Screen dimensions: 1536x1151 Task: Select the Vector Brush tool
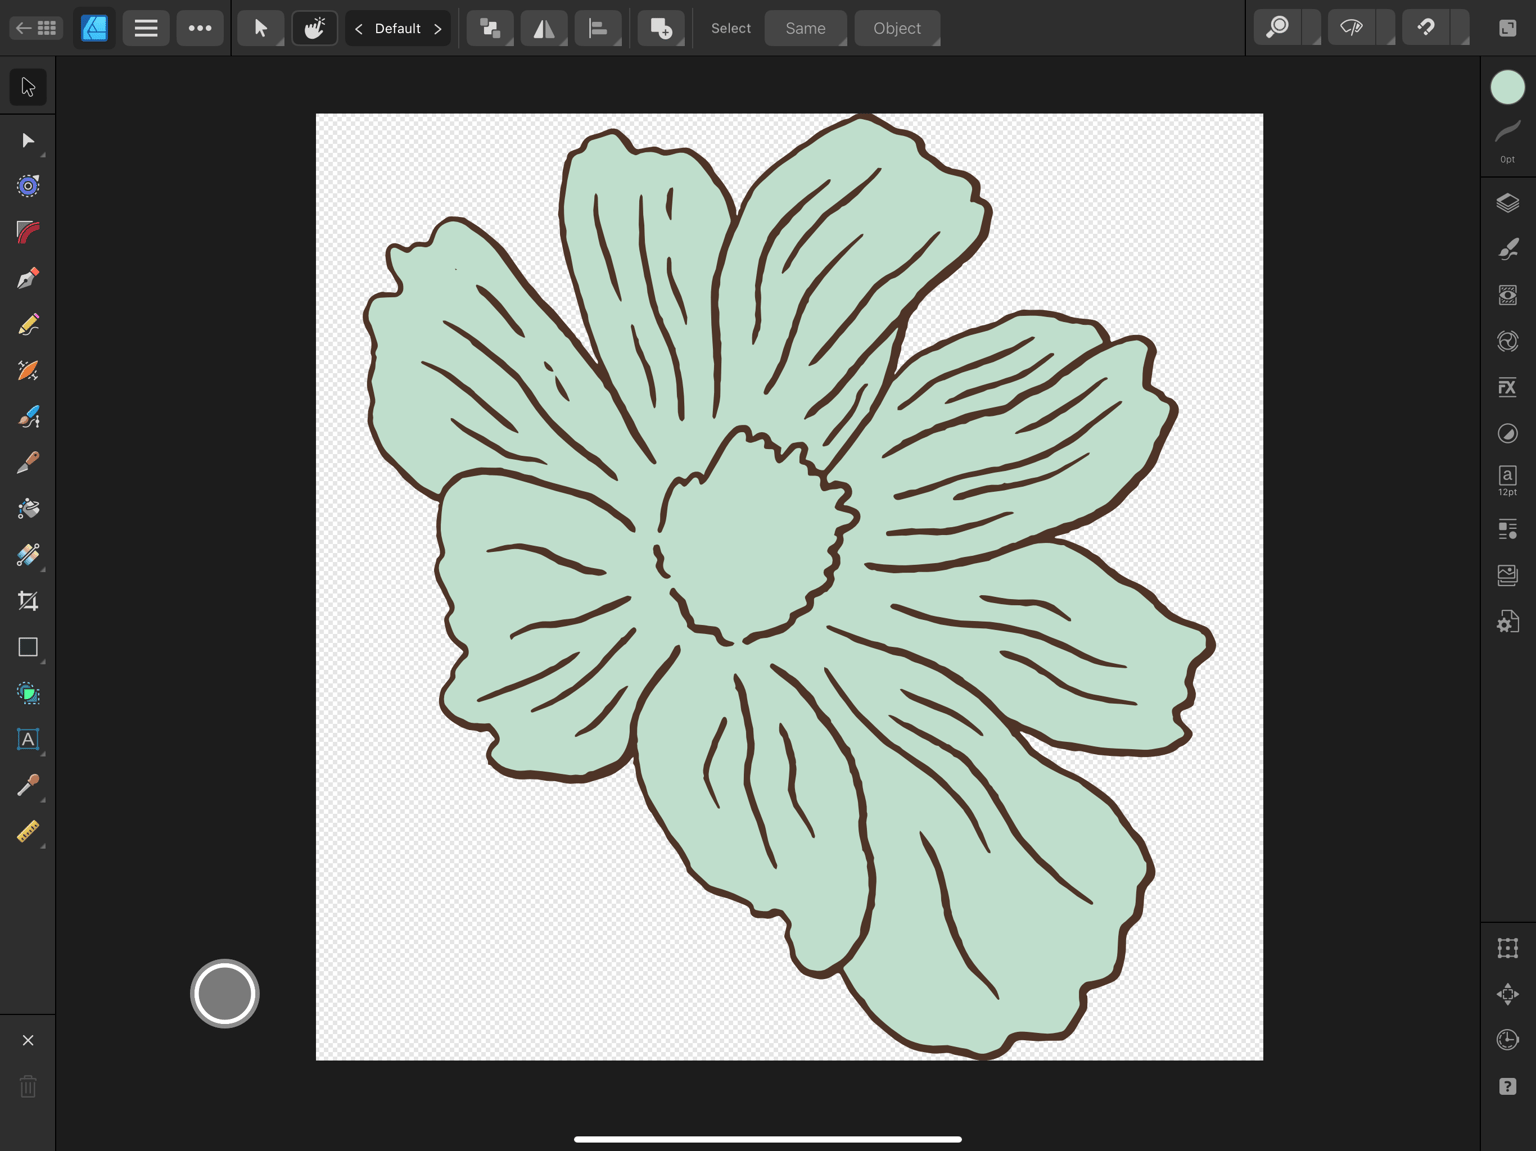[x=28, y=370]
